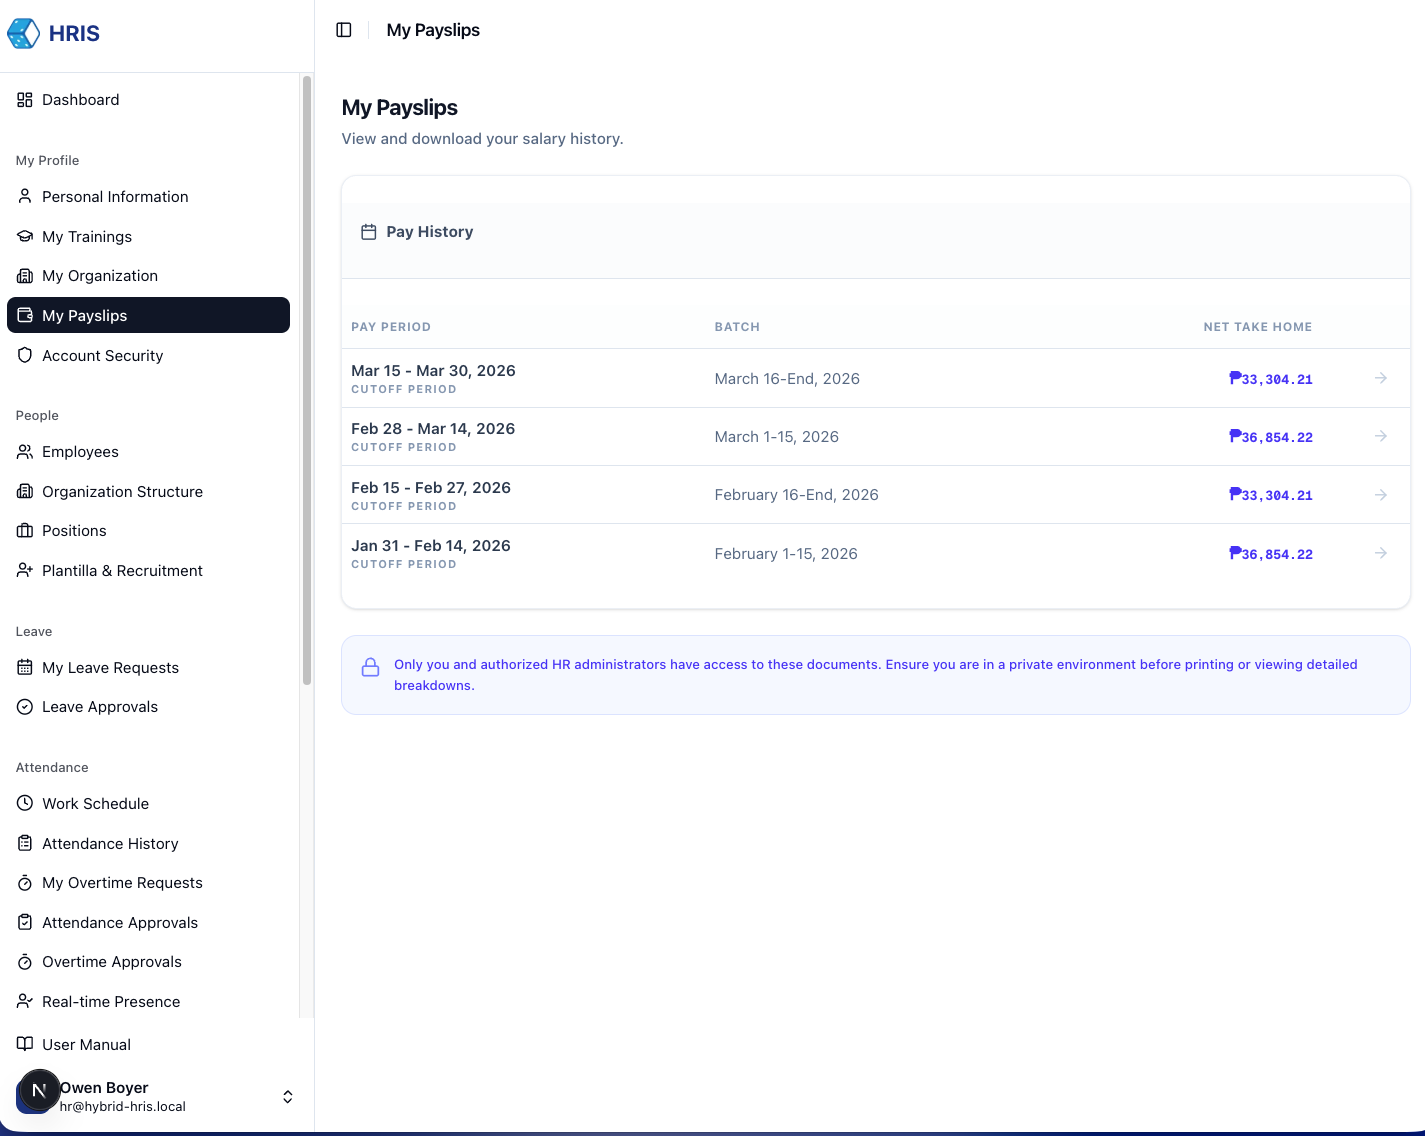Click the Personal Information person icon
The height and width of the screenshot is (1136, 1425).
(x=25, y=197)
